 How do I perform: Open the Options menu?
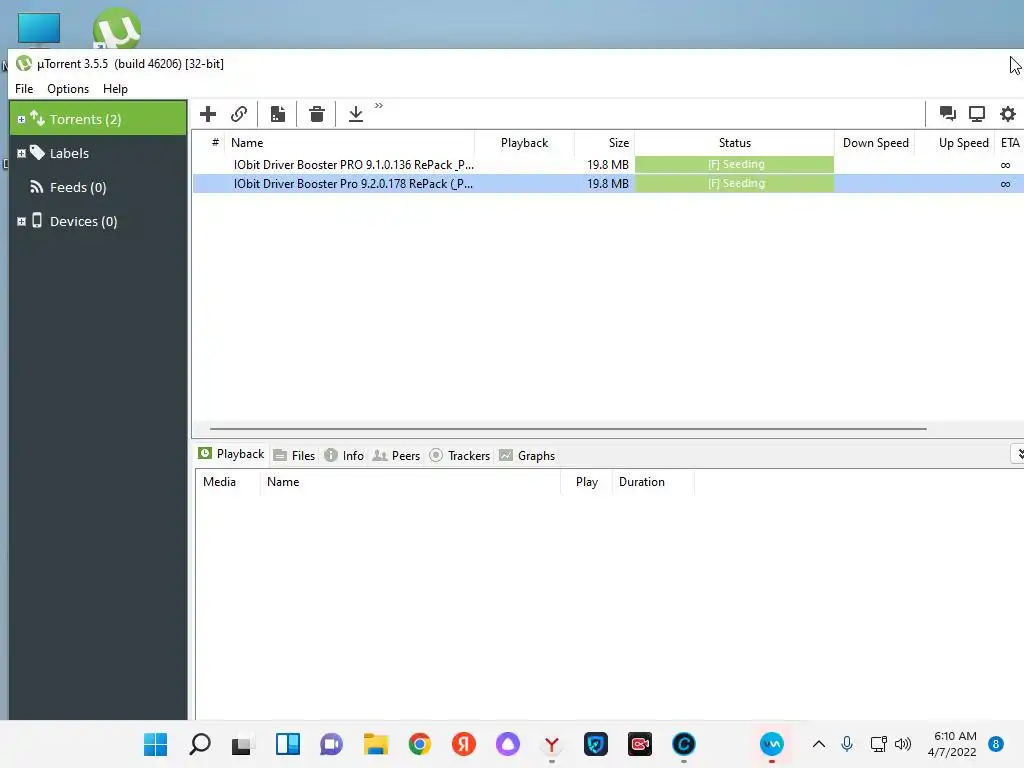68,89
